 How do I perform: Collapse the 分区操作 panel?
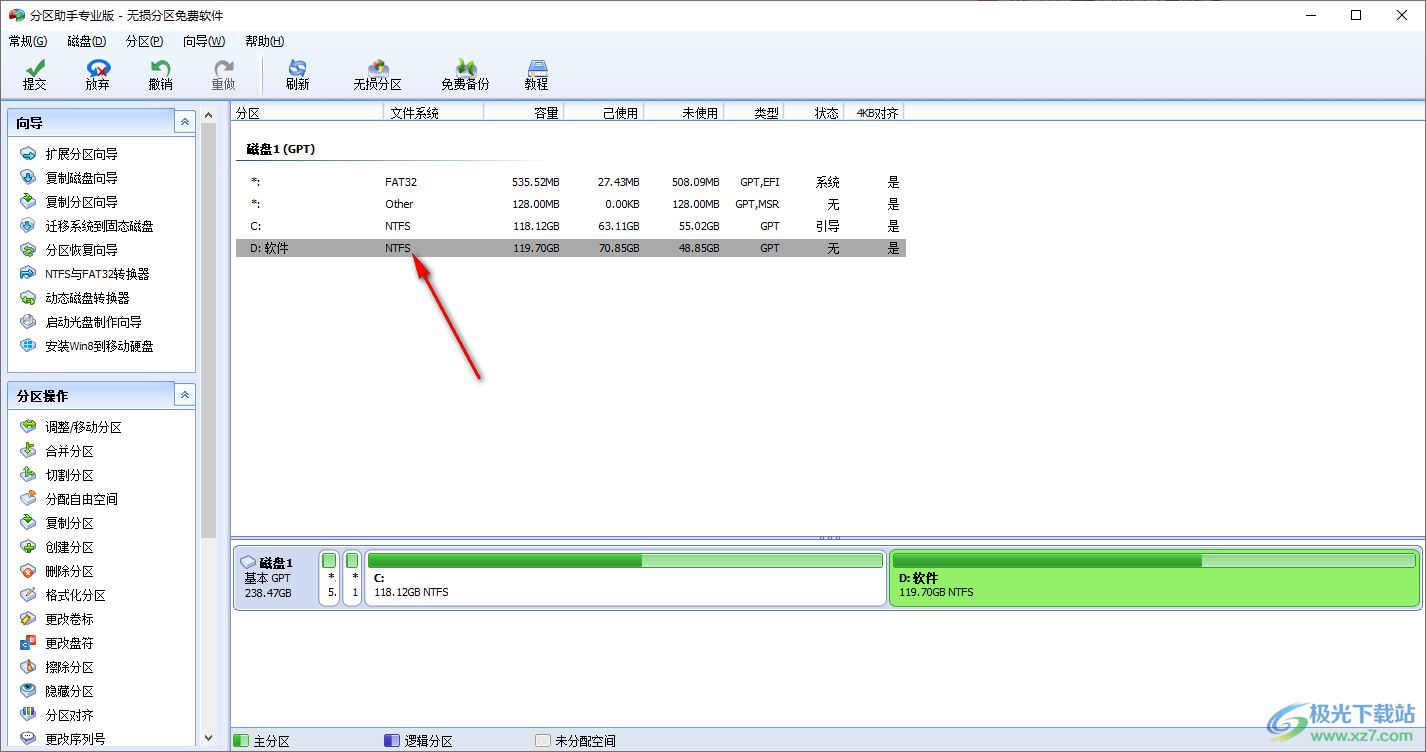coord(185,395)
